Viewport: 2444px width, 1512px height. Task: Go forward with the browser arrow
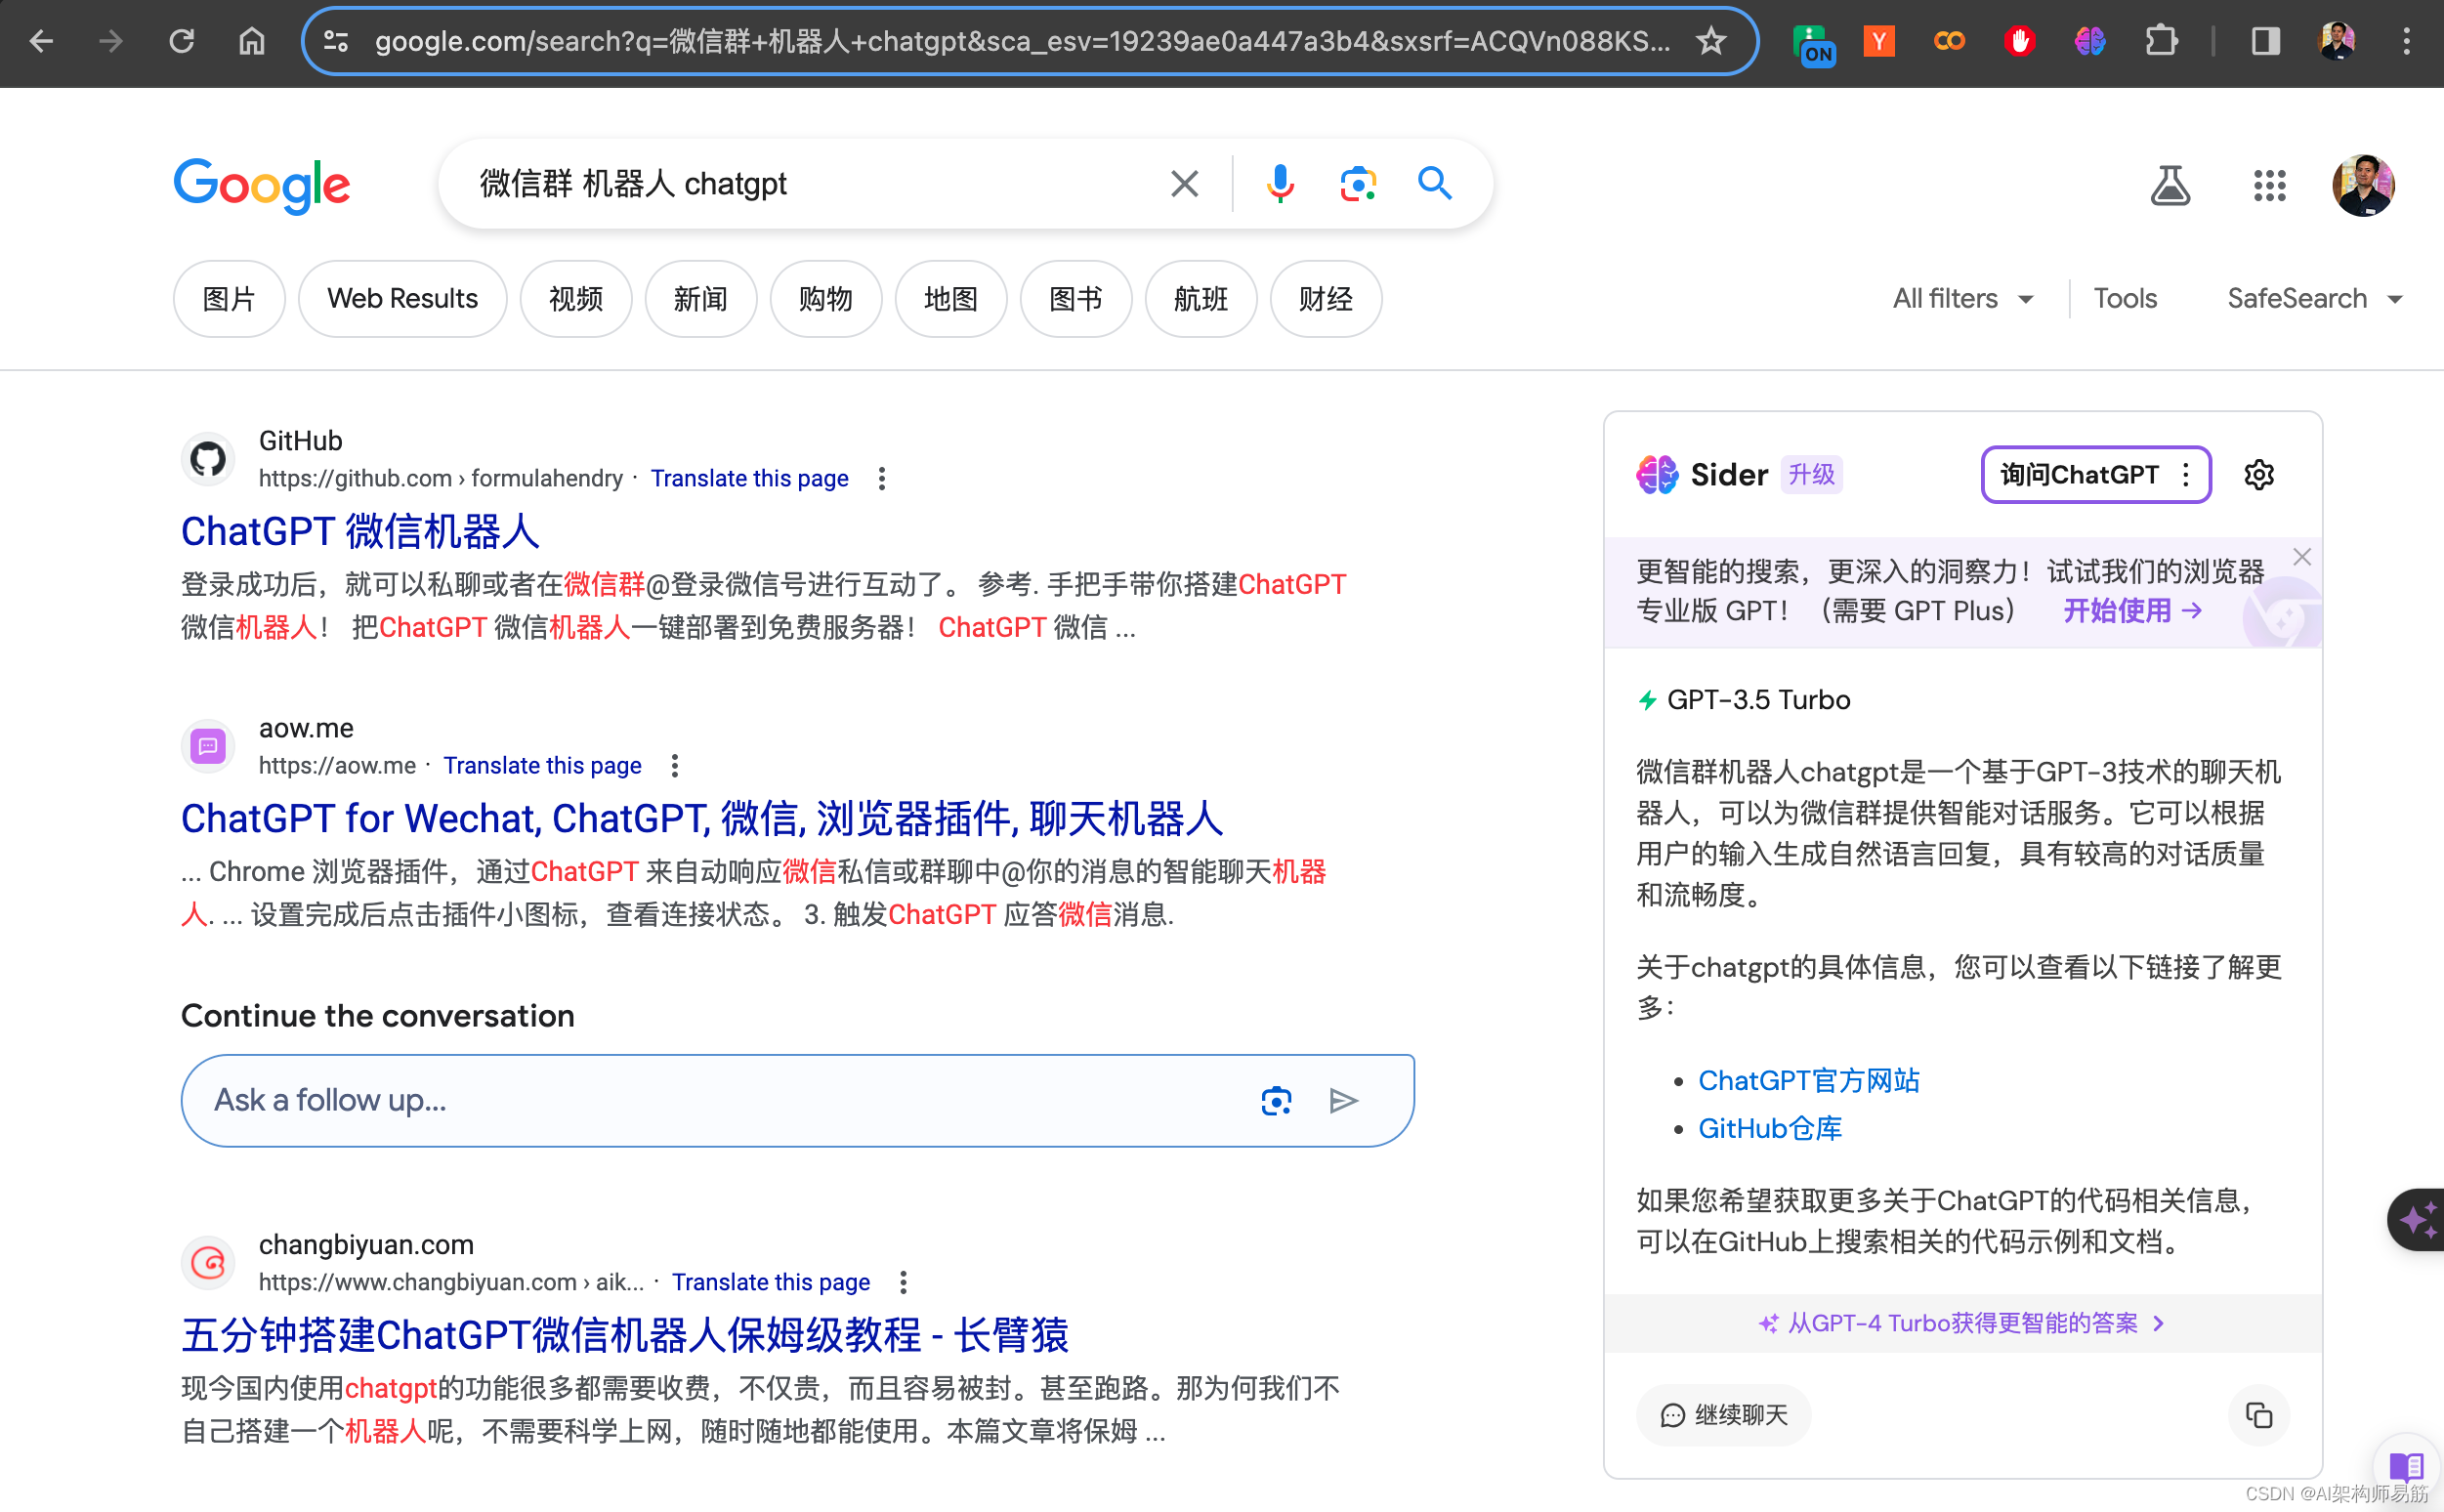click(111, 41)
